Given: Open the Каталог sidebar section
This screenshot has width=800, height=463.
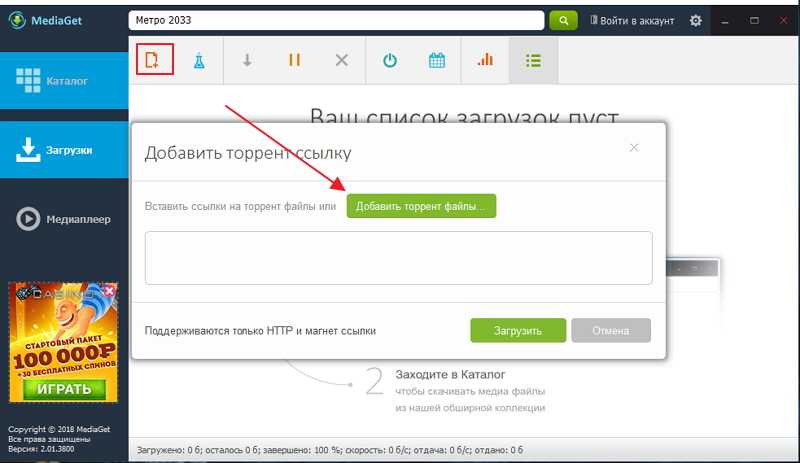Looking at the screenshot, I should pos(64,80).
